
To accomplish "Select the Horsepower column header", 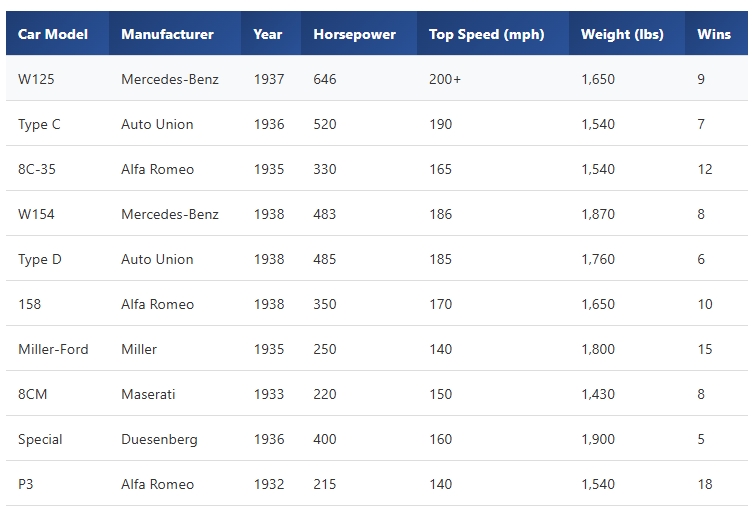I will tap(359, 34).
